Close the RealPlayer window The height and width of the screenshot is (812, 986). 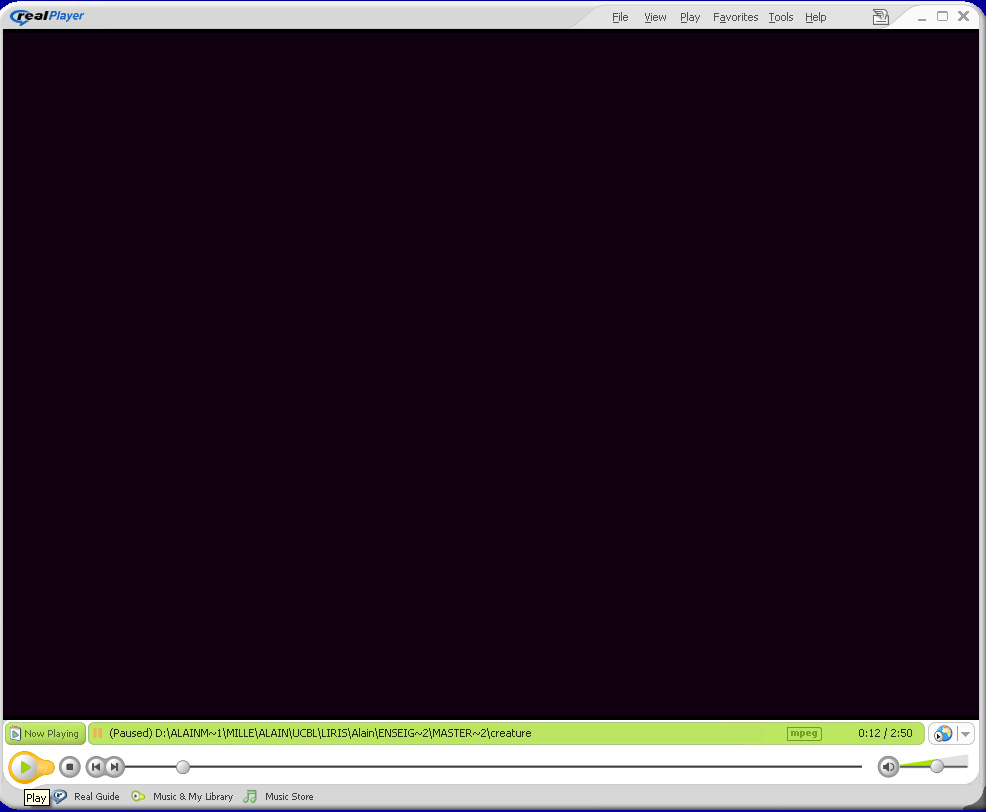click(x=963, y=16)
